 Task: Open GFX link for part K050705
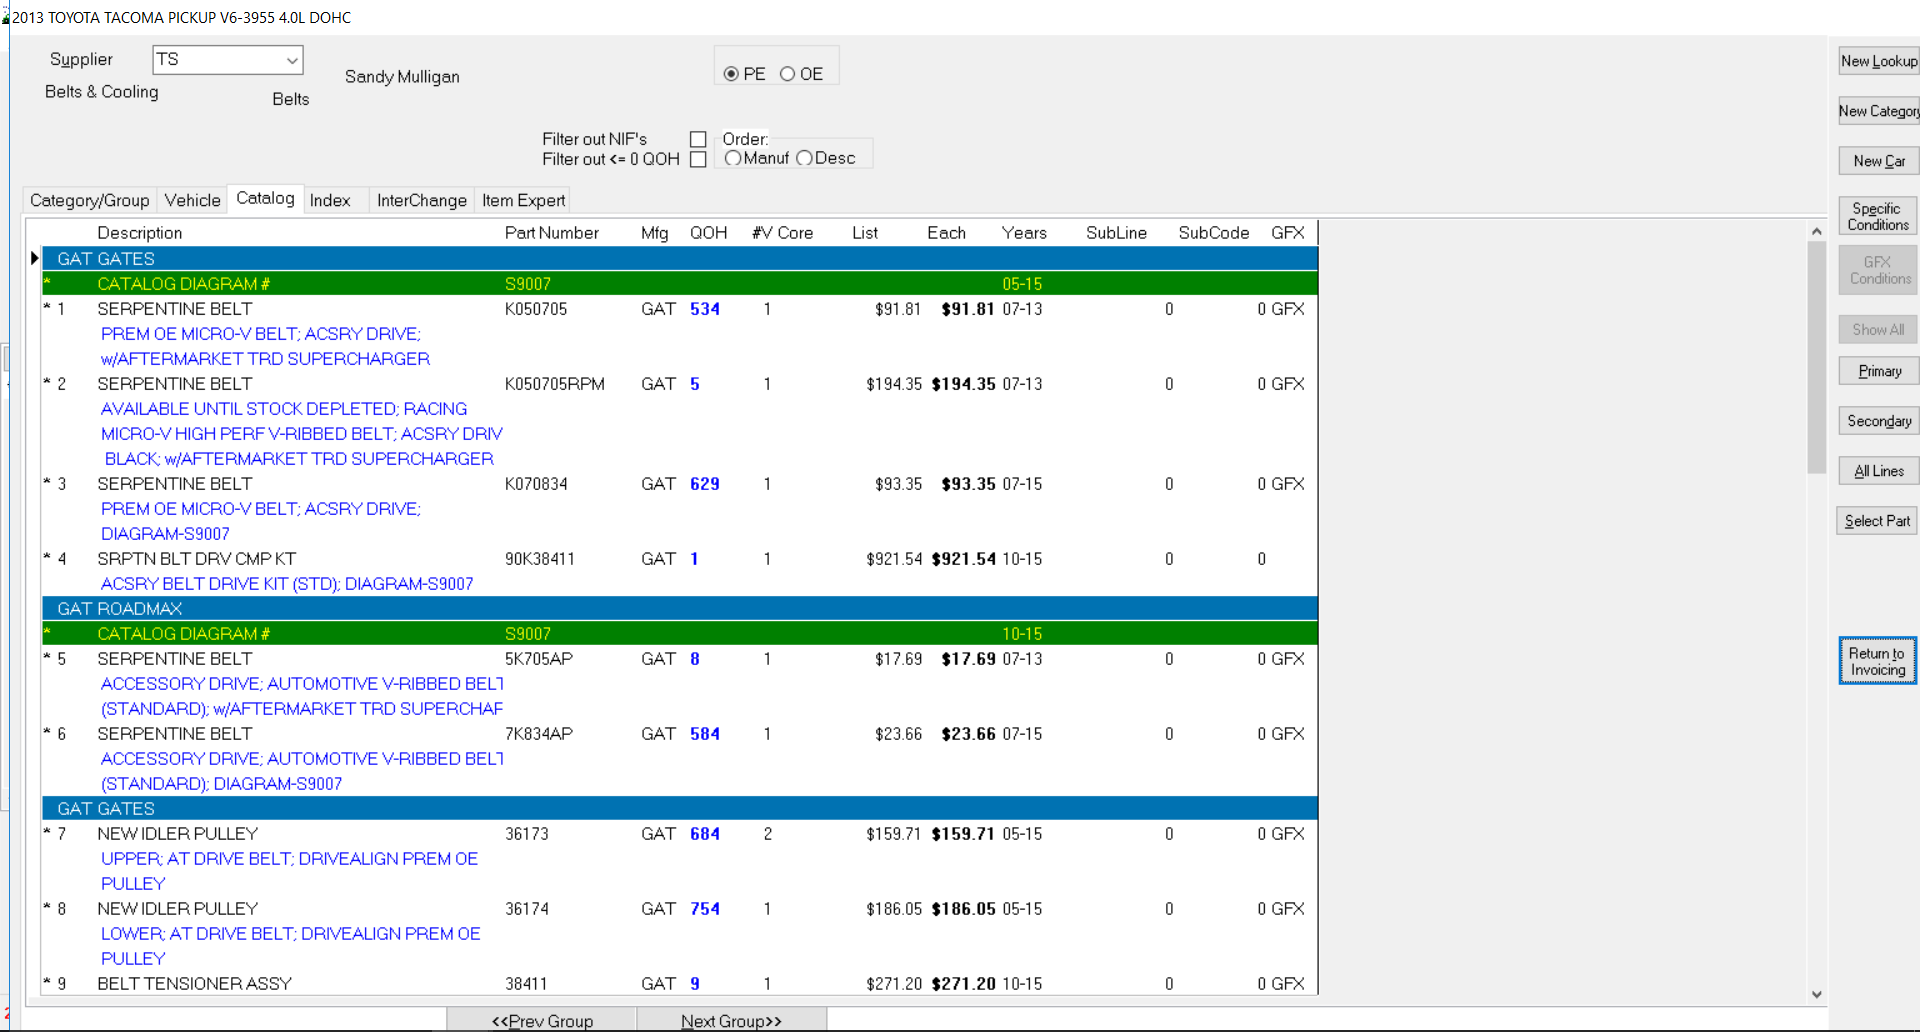coord(1287,309)
